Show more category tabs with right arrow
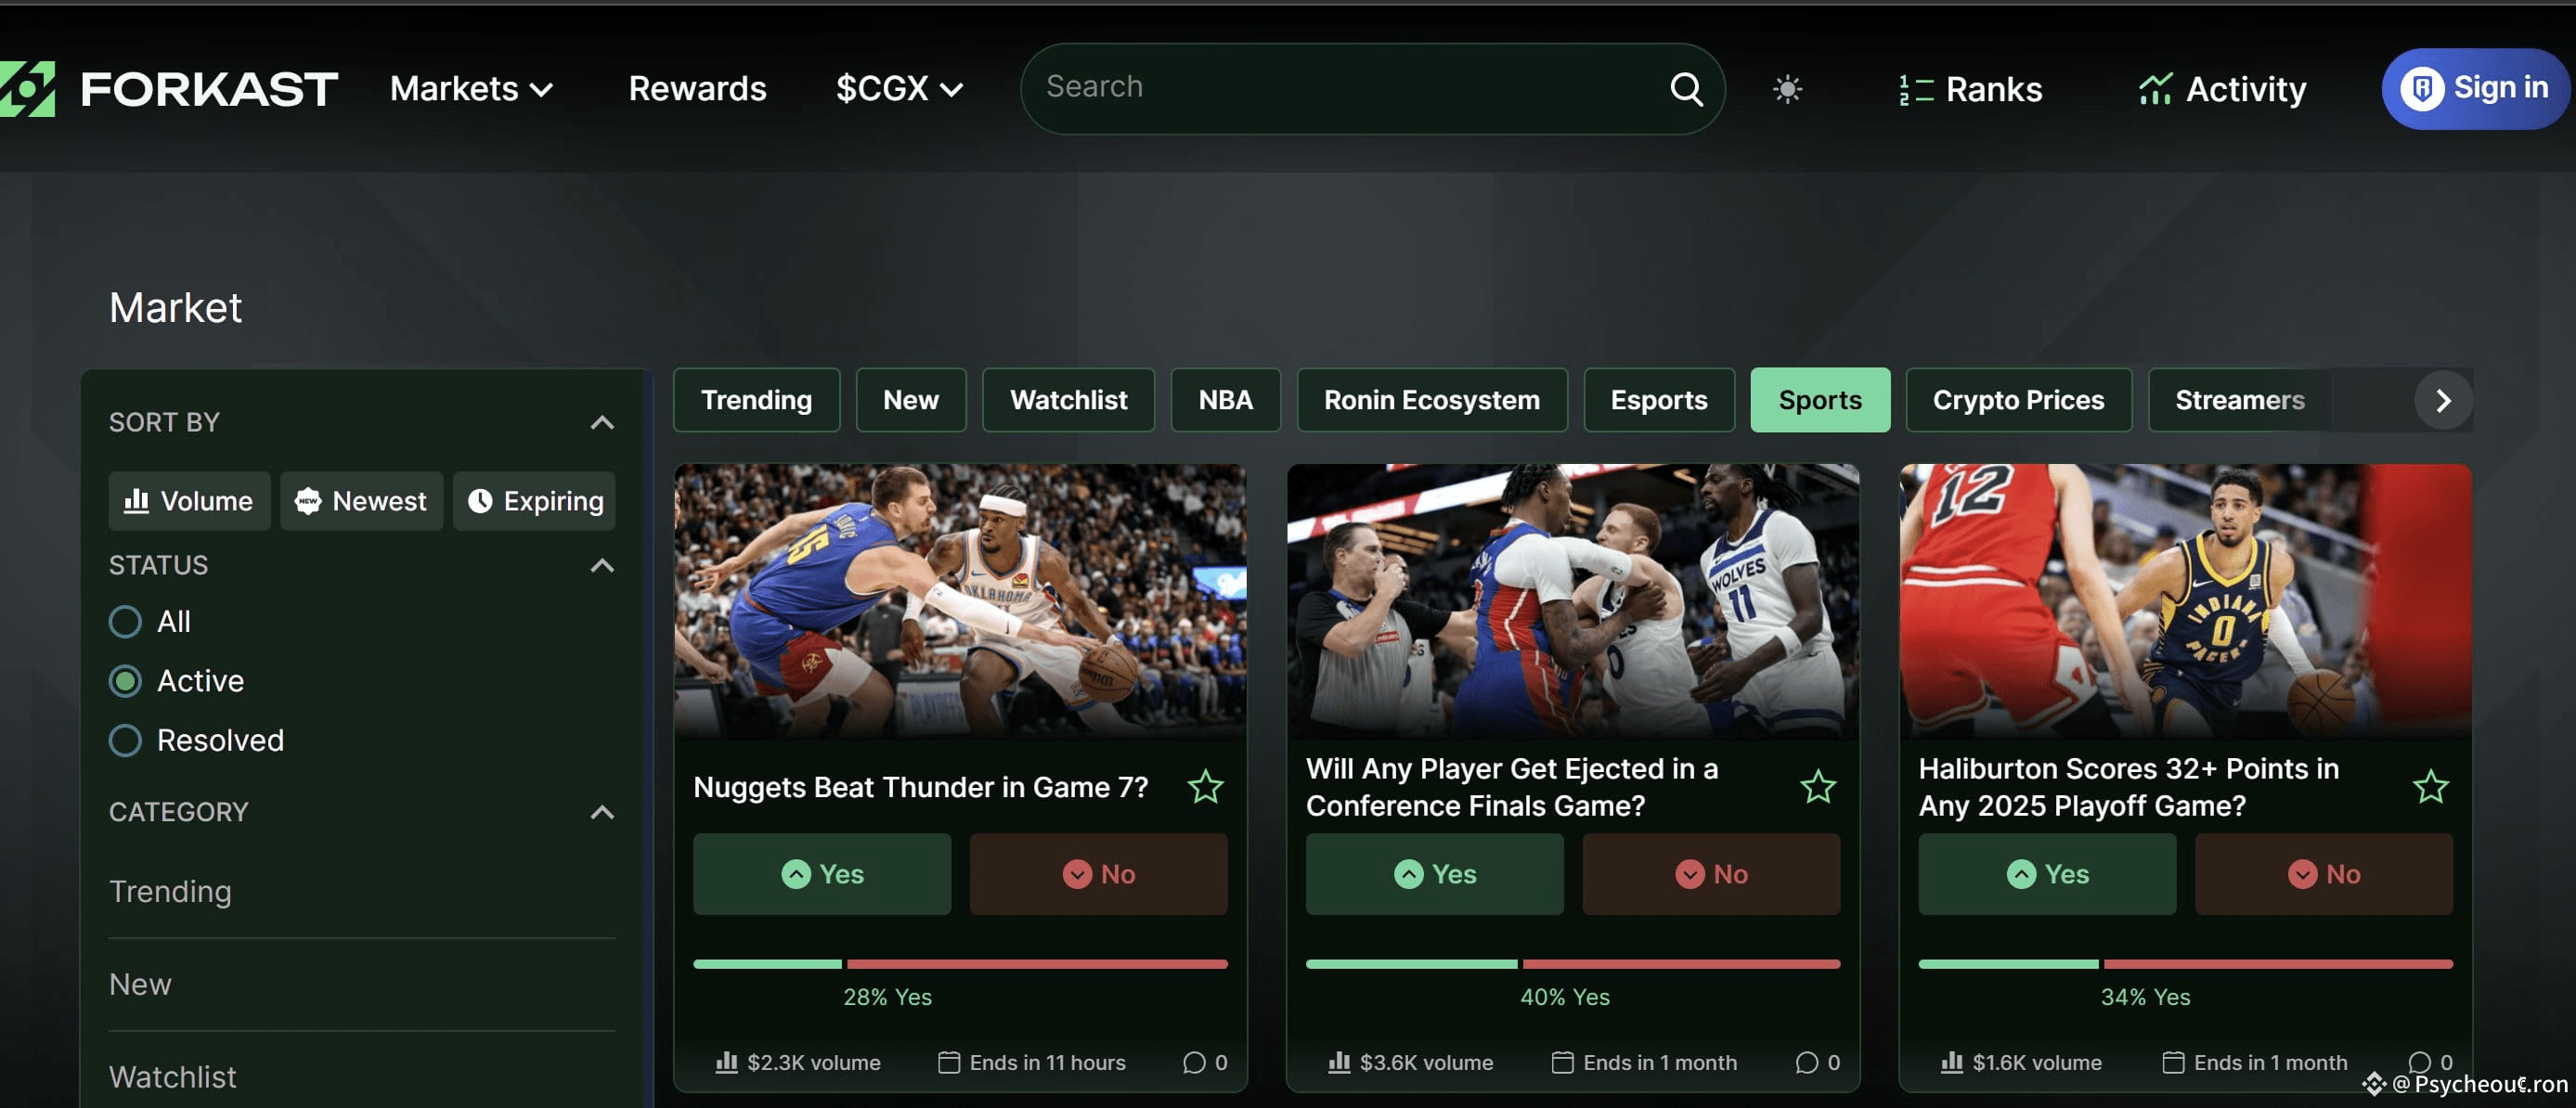 click(2443, 400)
